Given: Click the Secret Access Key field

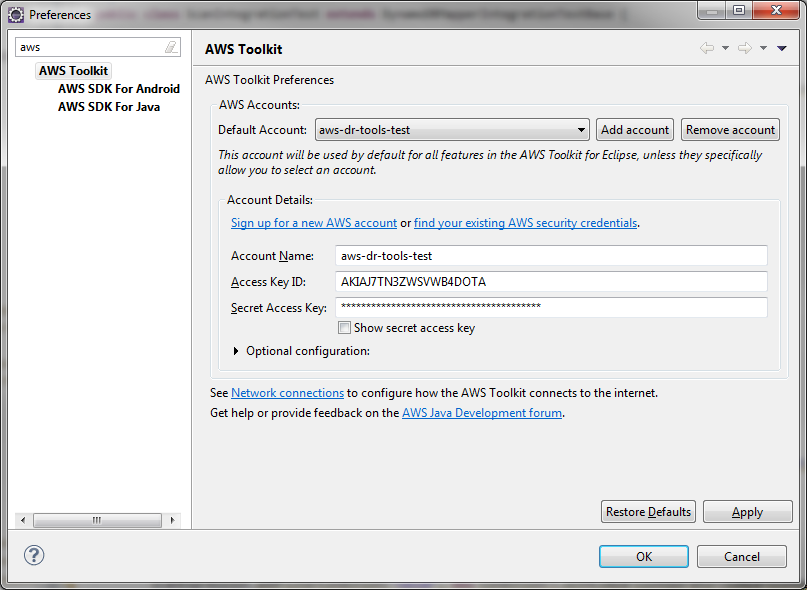Looking at the screenshot, I should coord(551,307).
